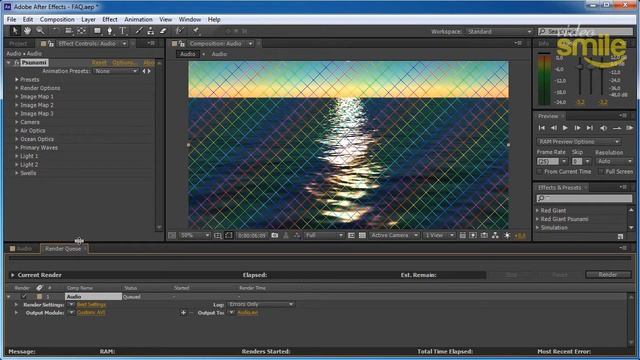
Task: Uncheck render checkbox for Audio queue item
Action: (24, 297)
